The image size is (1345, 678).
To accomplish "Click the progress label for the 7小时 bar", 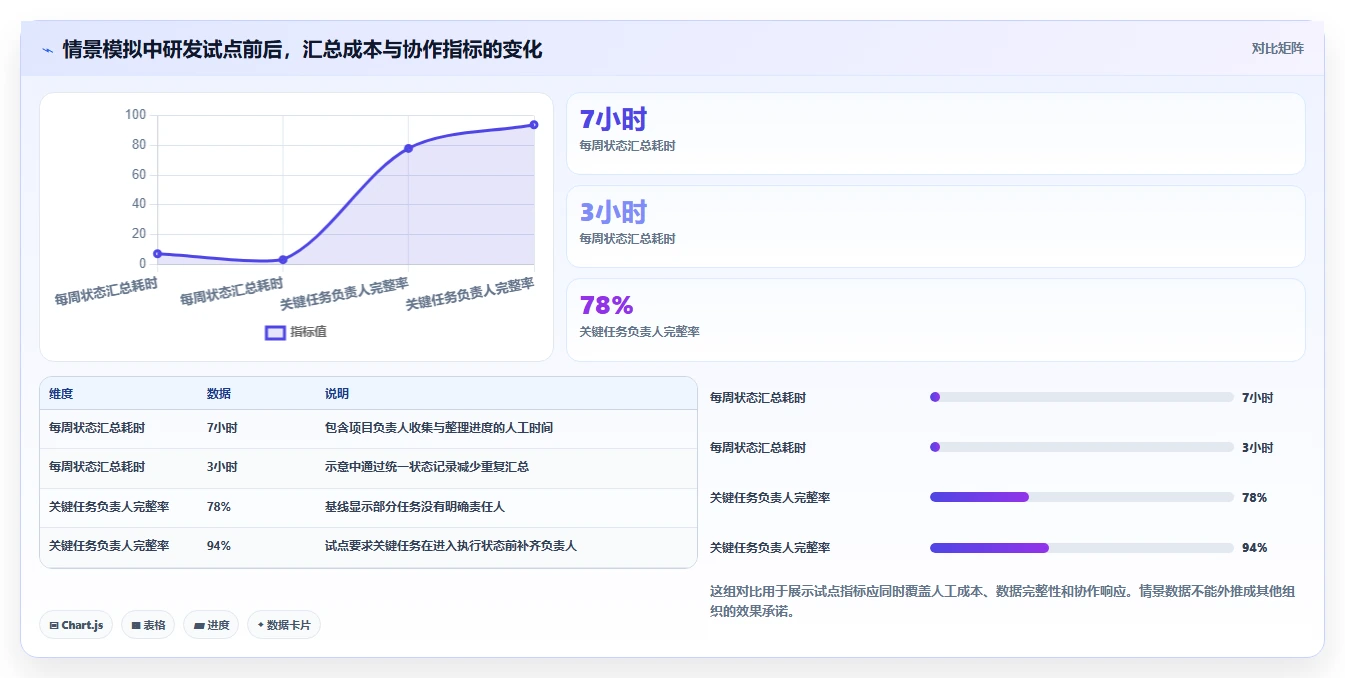I will click(x=758, y=398).
